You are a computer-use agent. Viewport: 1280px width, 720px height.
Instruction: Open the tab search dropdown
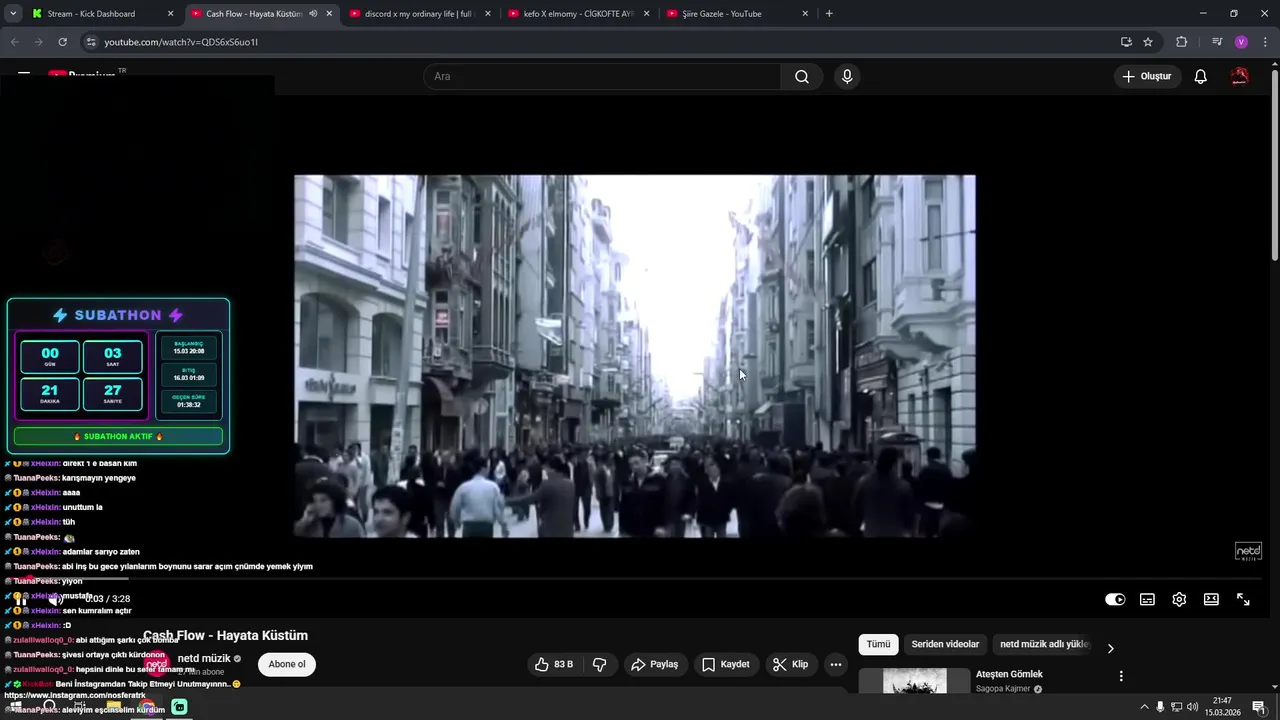[x=13, y=14]
